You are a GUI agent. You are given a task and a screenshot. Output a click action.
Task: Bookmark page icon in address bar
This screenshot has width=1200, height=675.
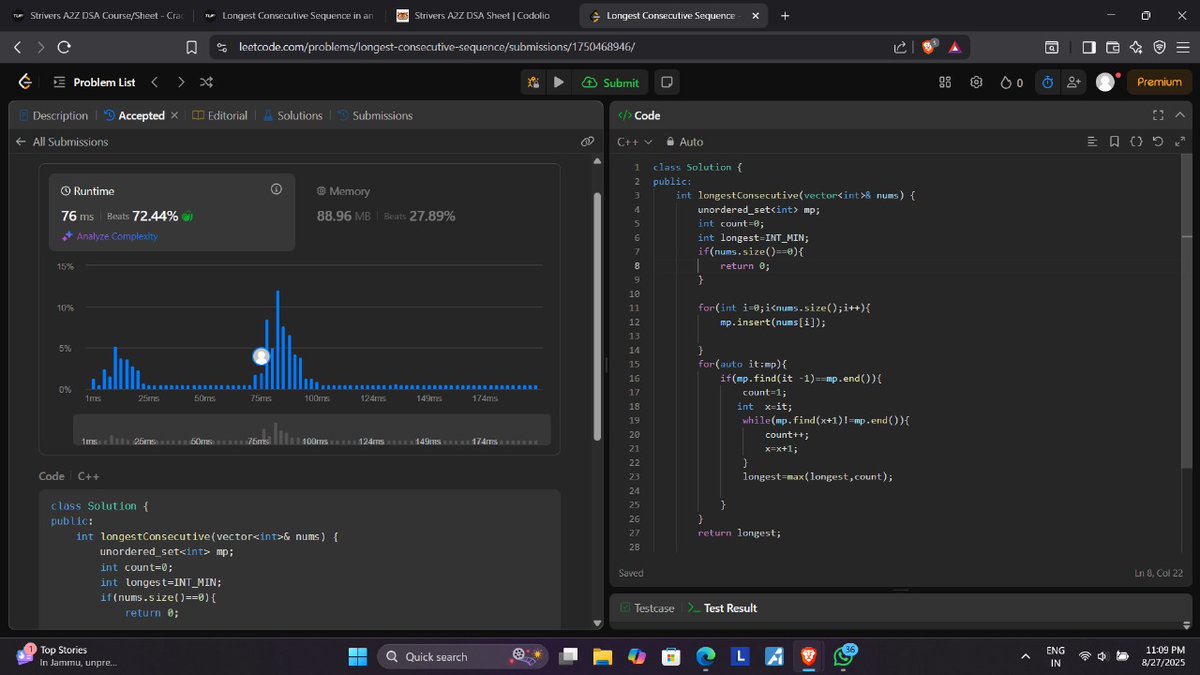pos(191,47)
